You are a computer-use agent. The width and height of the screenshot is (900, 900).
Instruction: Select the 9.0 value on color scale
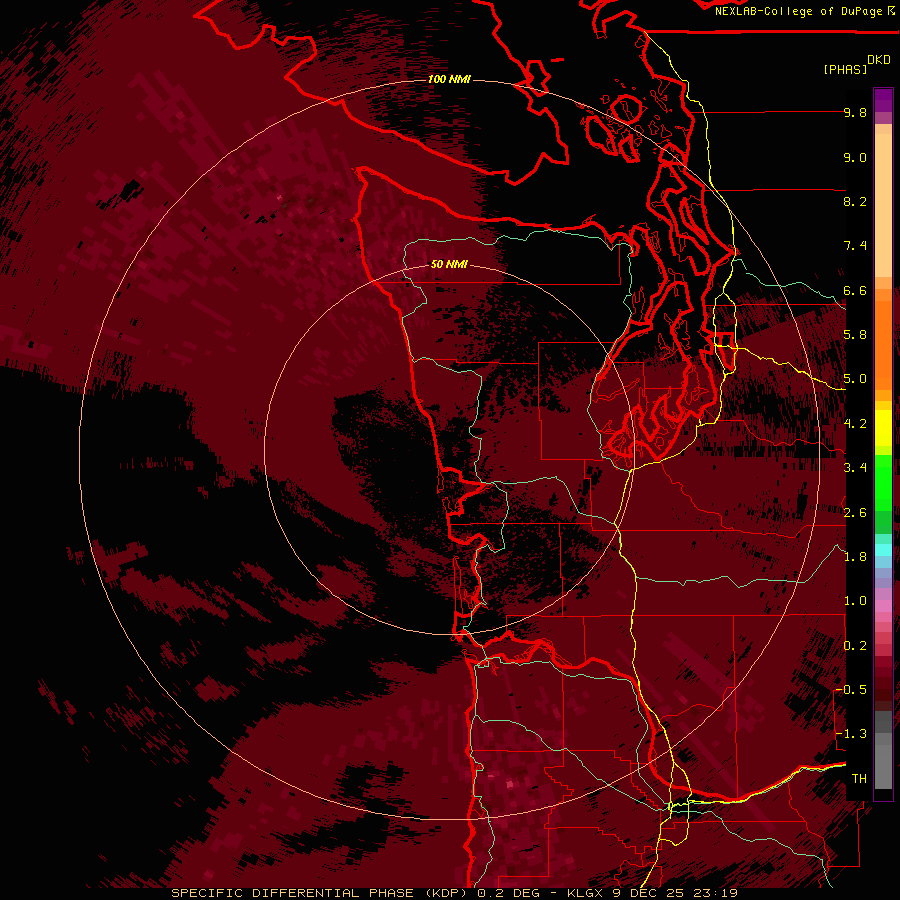pyautogui.click(x=855, y=157)
